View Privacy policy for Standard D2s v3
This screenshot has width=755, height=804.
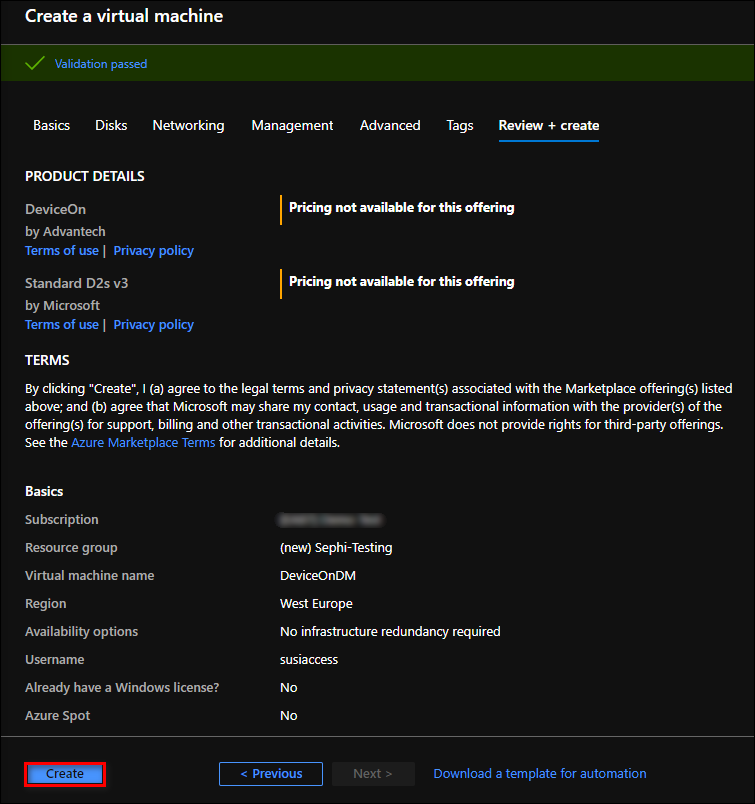(x=154, y=325)
